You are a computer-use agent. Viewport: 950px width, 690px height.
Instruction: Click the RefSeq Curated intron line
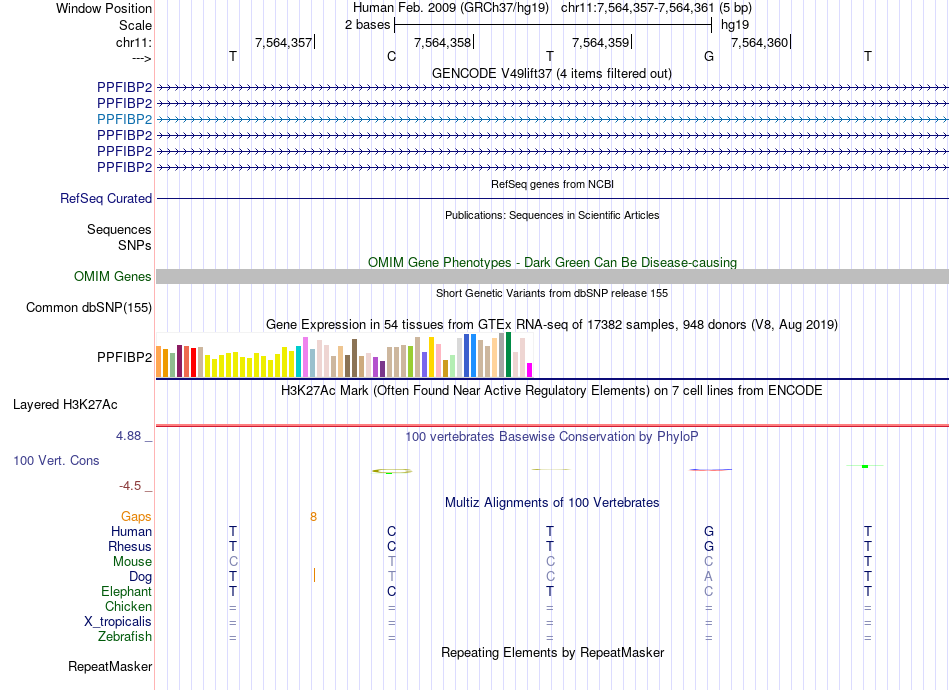tap(552, 198)
